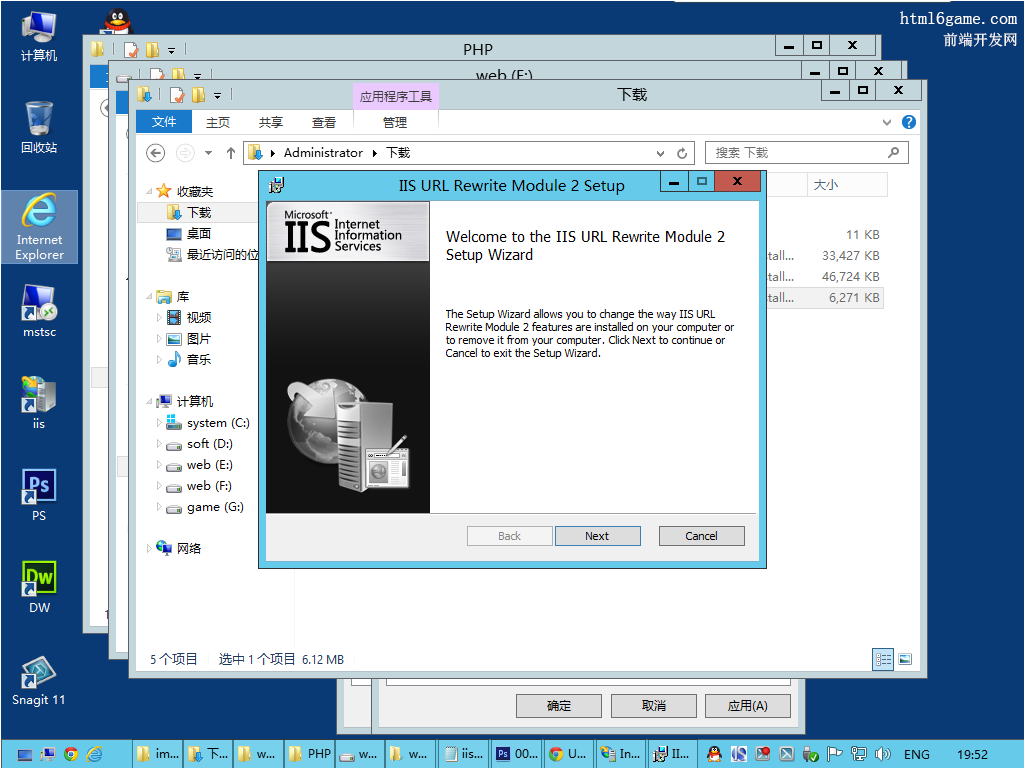Viewport: 1024px width, 768px height.
Task: Open Internet Explorer from desktop
Action: (x=39, y=225)
